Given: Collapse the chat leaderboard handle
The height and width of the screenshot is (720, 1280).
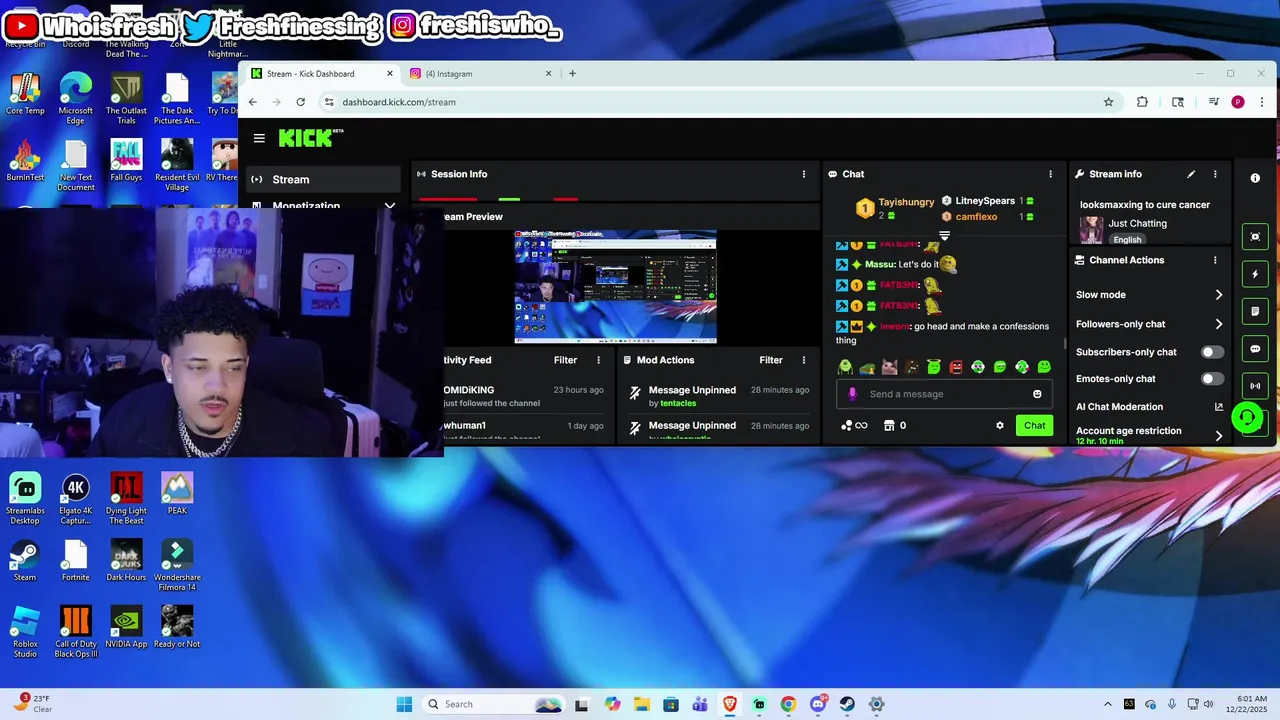Looking at the screenshot, I should pyautogui.click(x=944, y=236).
